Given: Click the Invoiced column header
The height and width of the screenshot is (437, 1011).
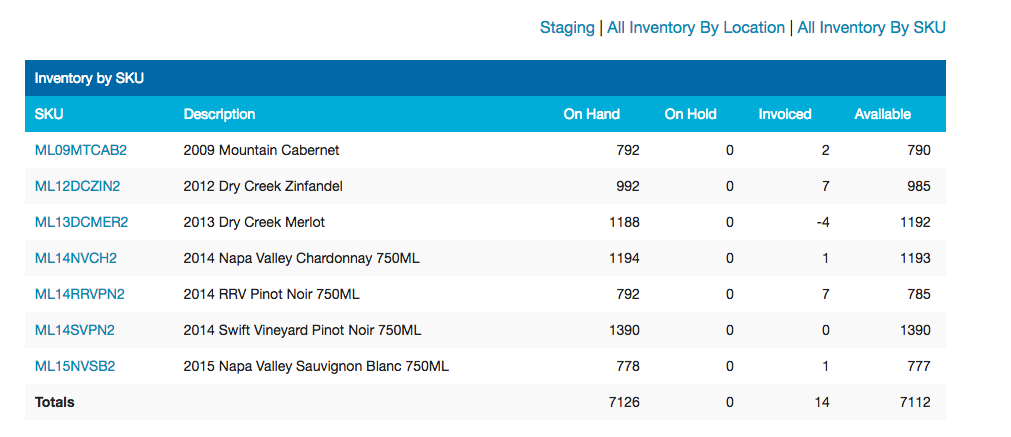Looking at the screenshot, I should (x=785, y=114).
